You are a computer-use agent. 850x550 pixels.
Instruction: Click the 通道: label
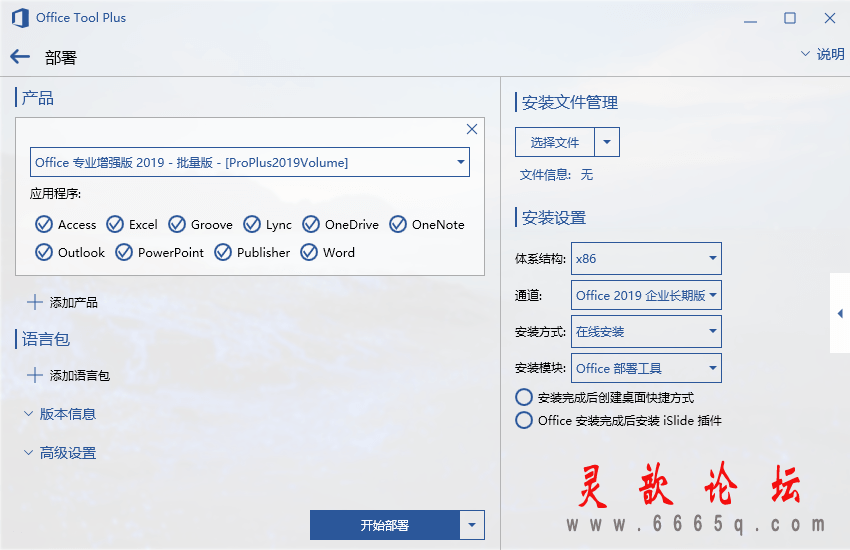529,295
